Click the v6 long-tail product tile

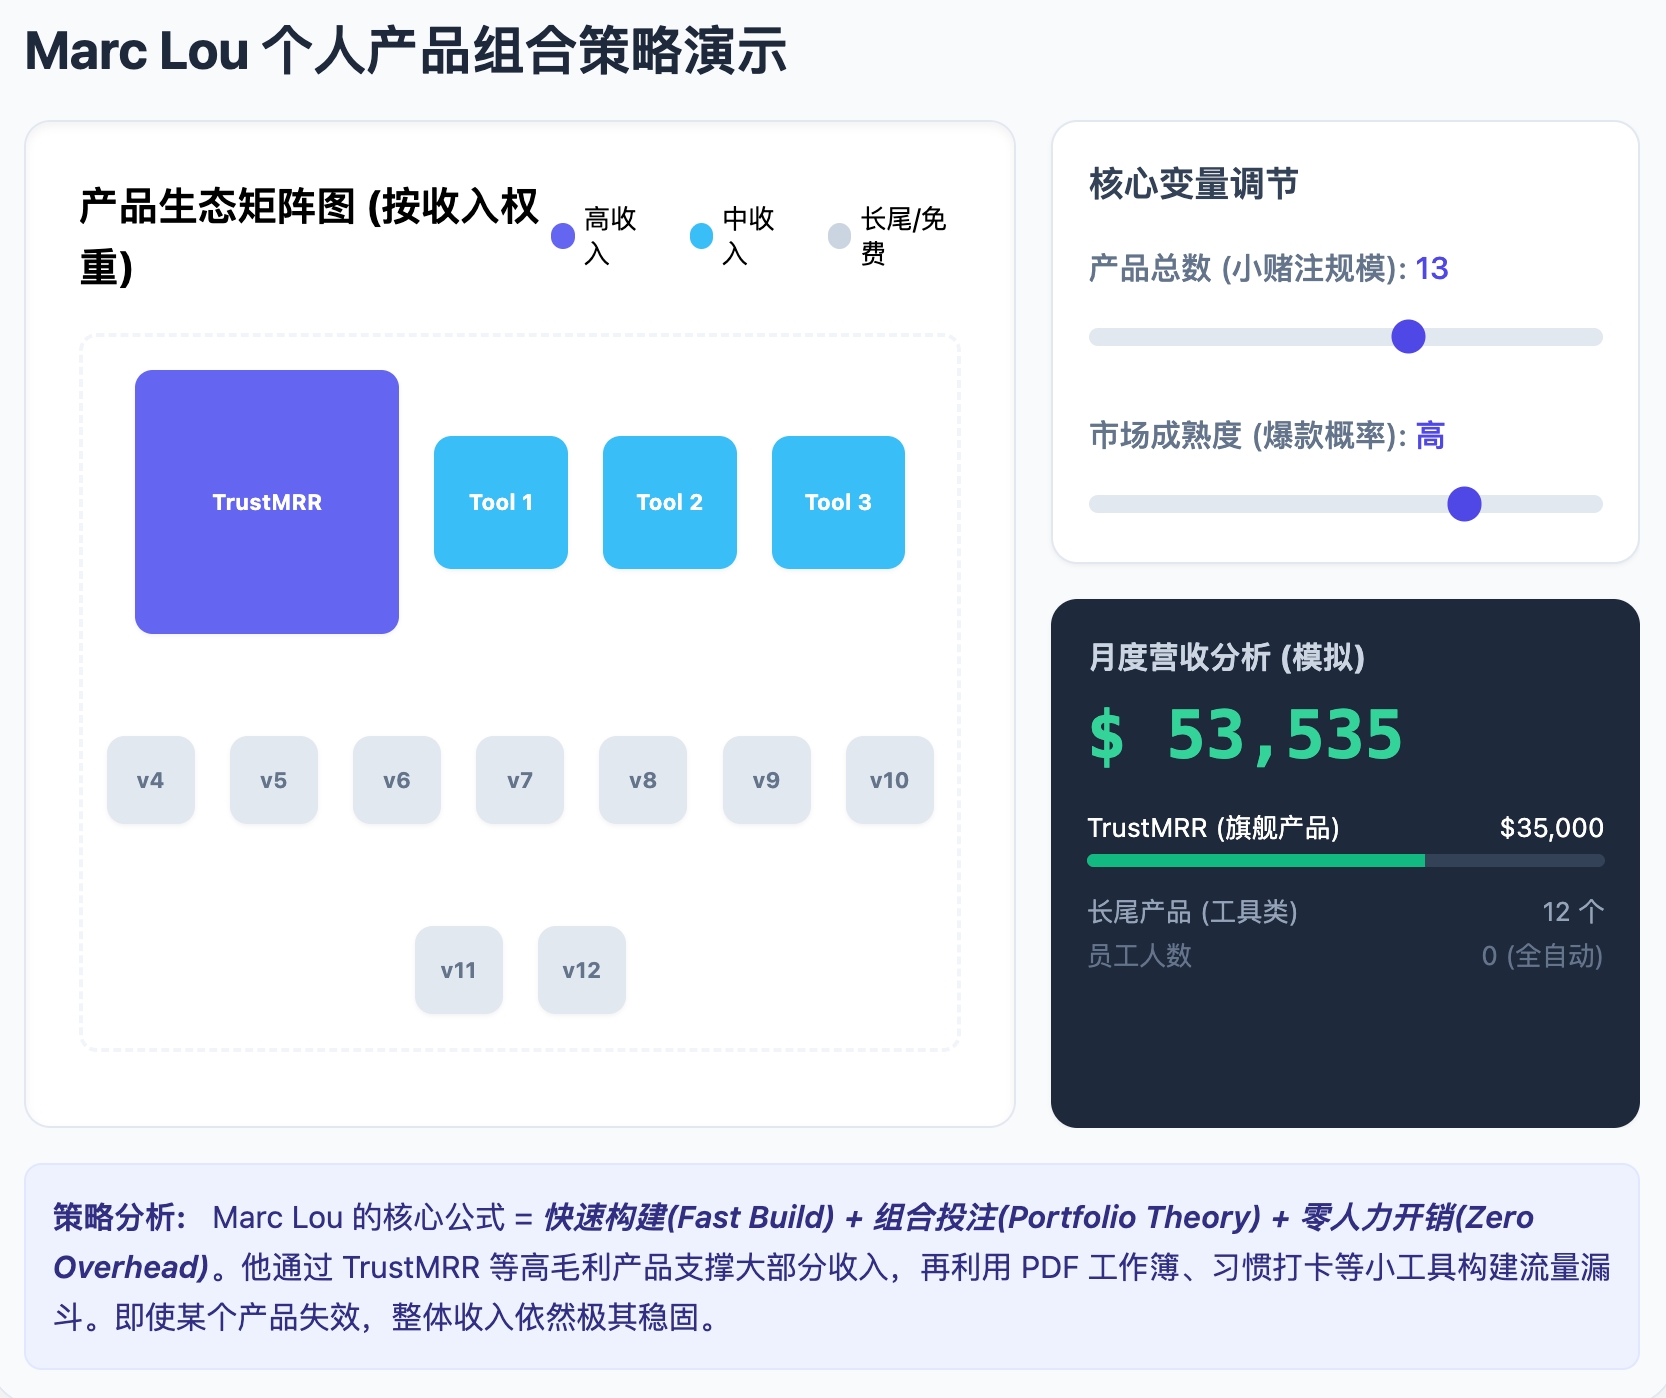tap(397, 780)
